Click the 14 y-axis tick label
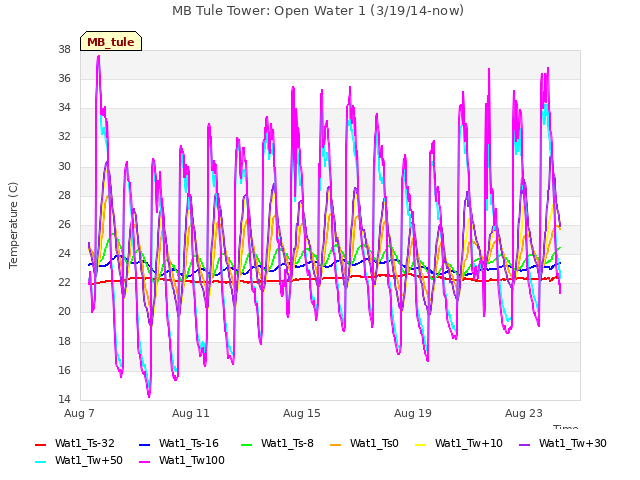 pyautogui.click(x=64, y=400)
